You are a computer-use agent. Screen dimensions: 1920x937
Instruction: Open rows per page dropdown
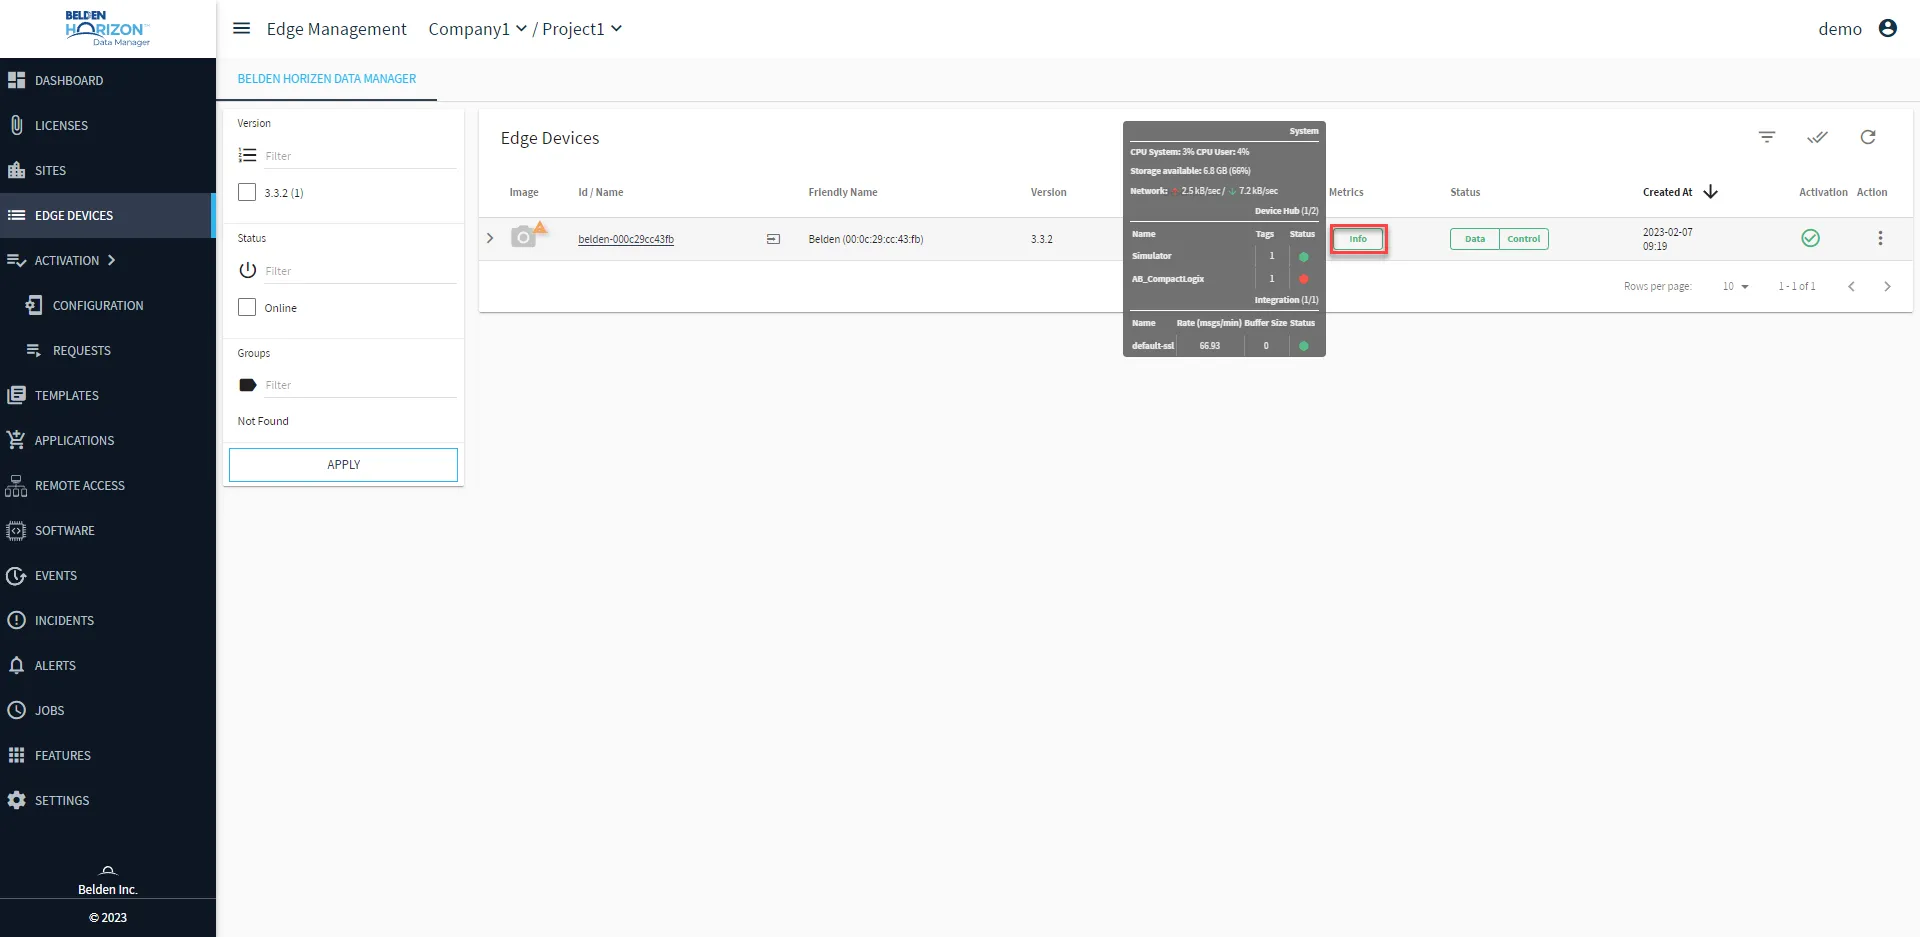coord(1735,286)
